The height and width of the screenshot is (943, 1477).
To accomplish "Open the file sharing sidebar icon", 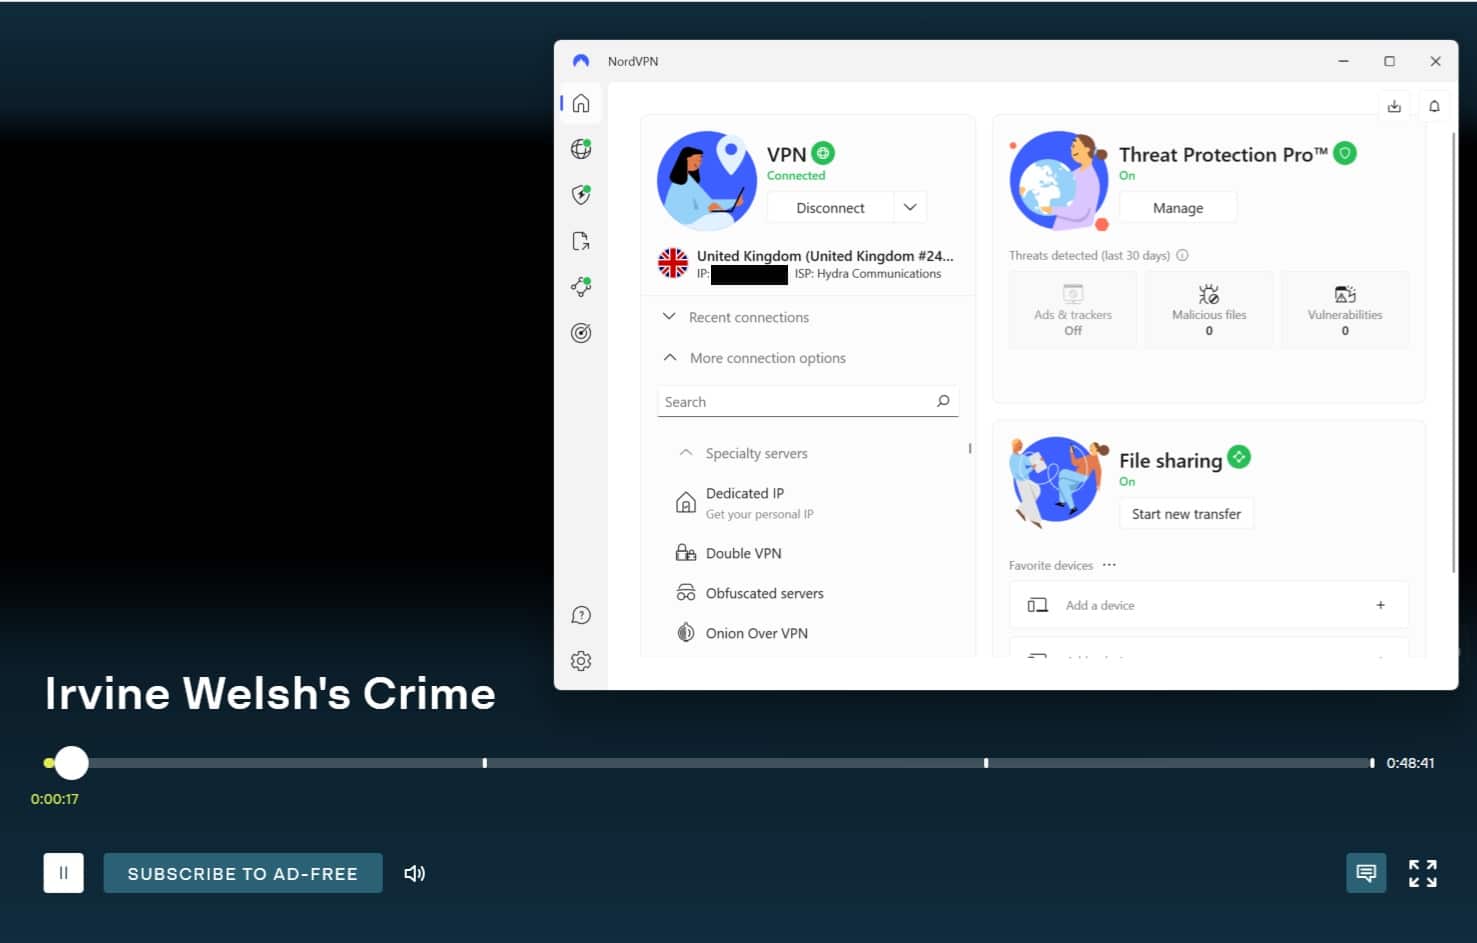I will [x=581, y=241].
